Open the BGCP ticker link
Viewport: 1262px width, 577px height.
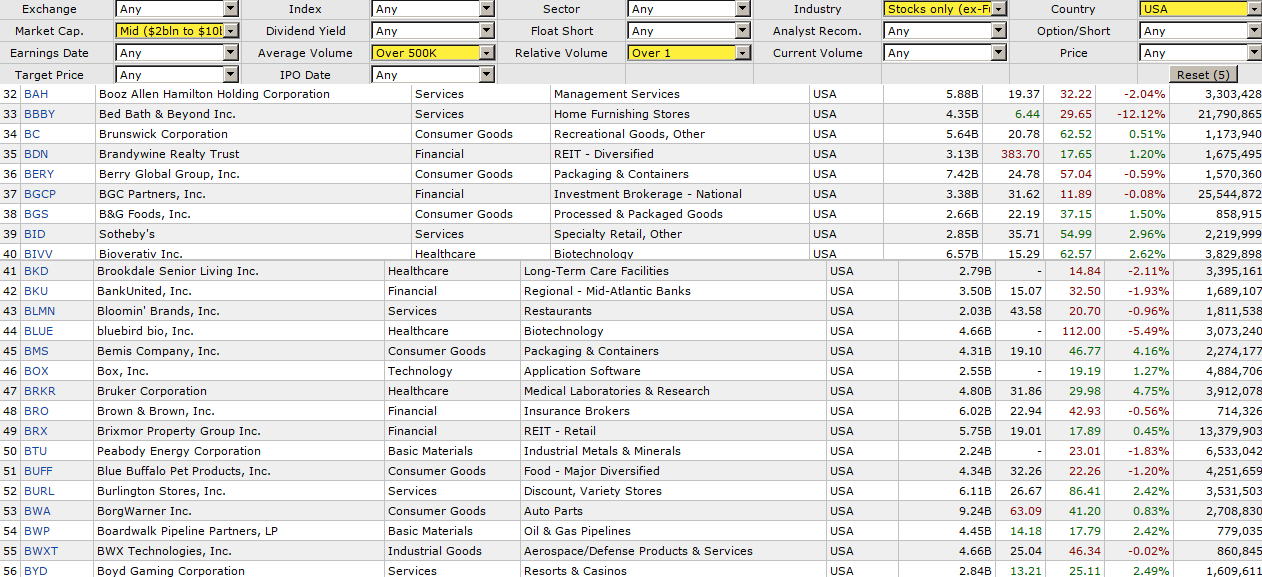pos(40,194)
